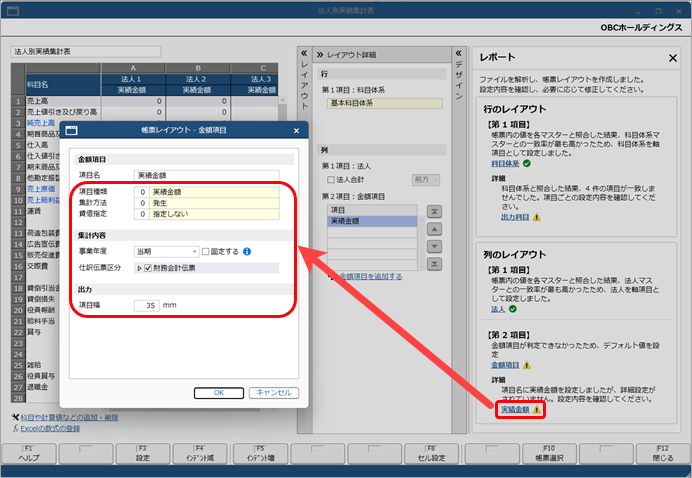Click the F8 セル設定 function key
The image size is (692, 478).
point(431,454)
